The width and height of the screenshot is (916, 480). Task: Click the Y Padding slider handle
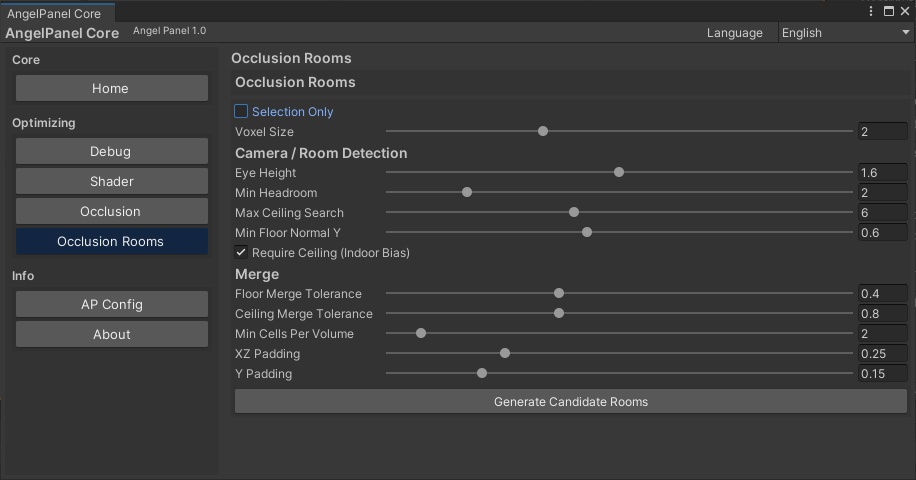pos(481,373)
